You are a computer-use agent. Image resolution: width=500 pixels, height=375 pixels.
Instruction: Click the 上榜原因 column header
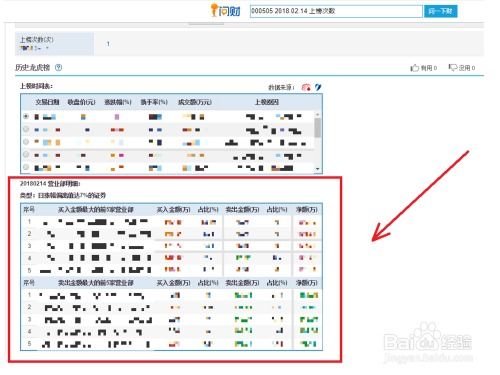pyautogui.click(x=267, y=102)
